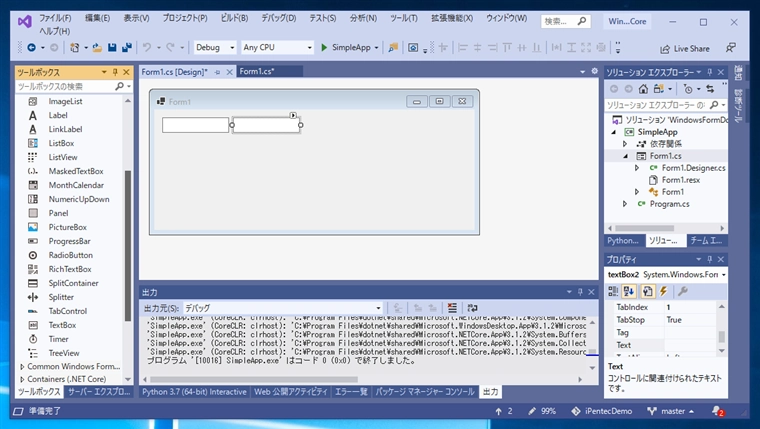Click the Navigate Backward arrow icon
Screen dimensions: 760x429
tap(32, 48)
